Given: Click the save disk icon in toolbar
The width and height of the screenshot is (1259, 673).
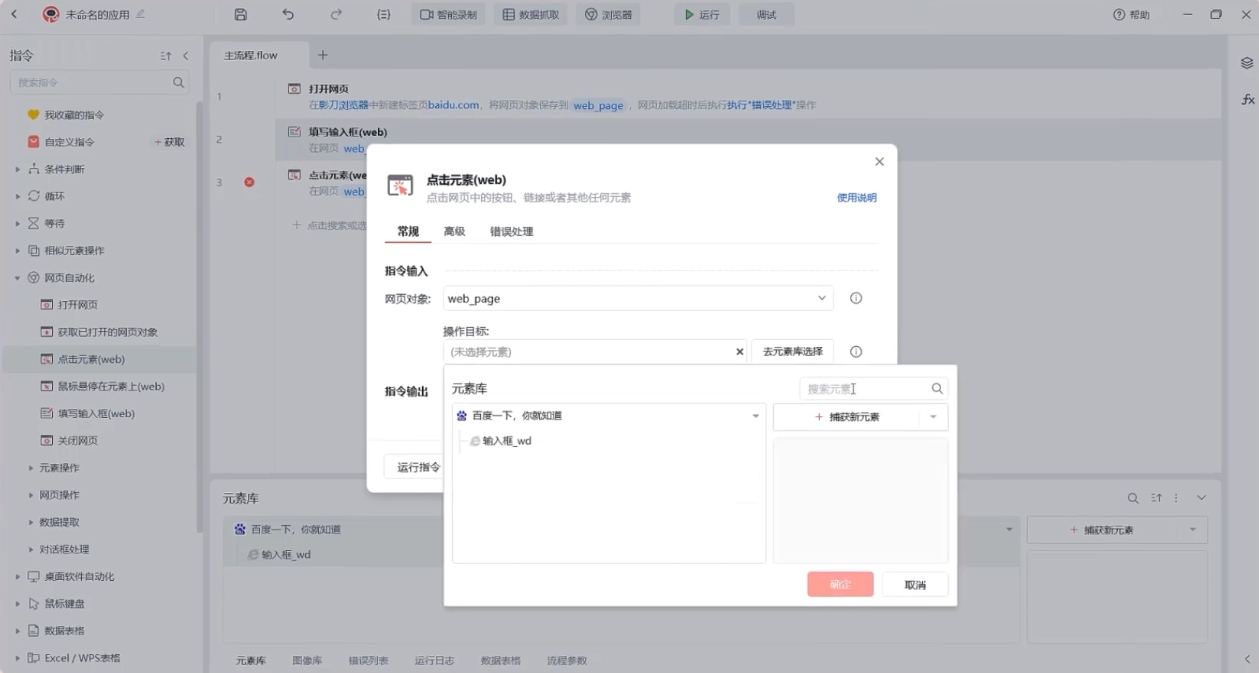Looking at the screenshot, I should point(240,15).
